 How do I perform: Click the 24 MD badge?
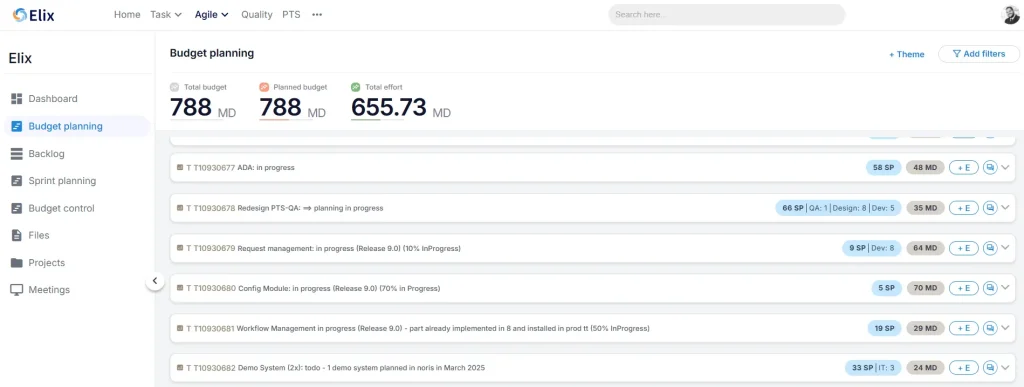coord(925,368)
